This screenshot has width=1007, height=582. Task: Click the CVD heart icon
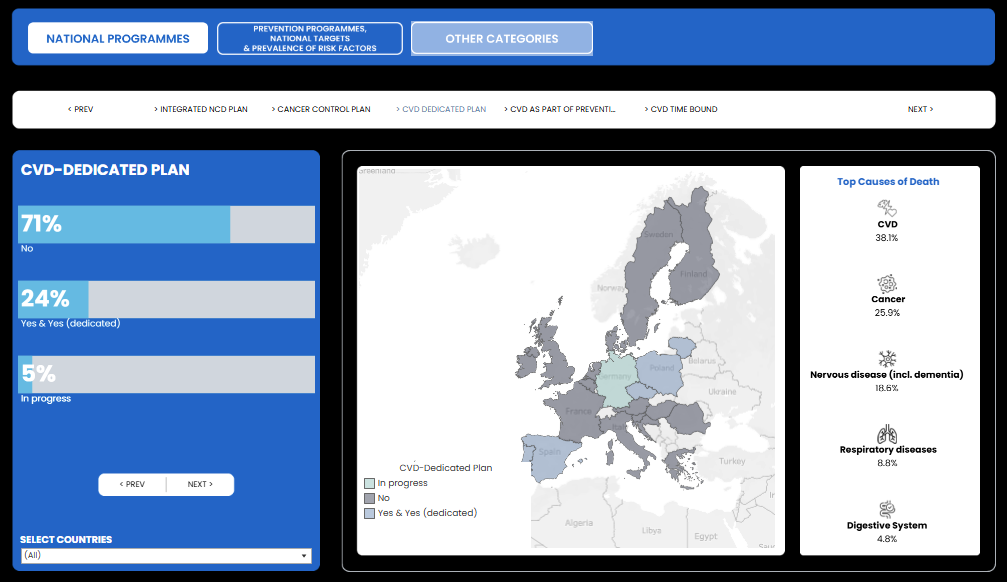pos(887,208)
